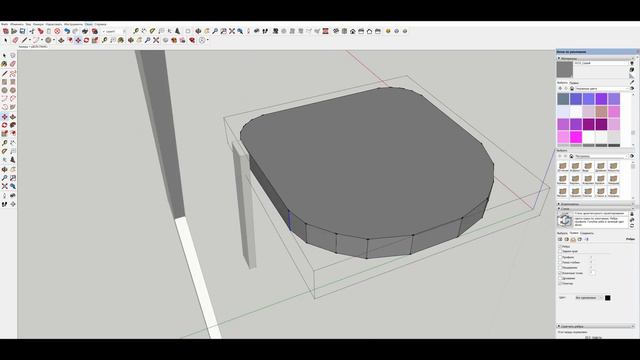The height and width of the screenshot is (360, 640).
Task: Pick the blue-gray swatch in first row
Action: pos(563,99)
